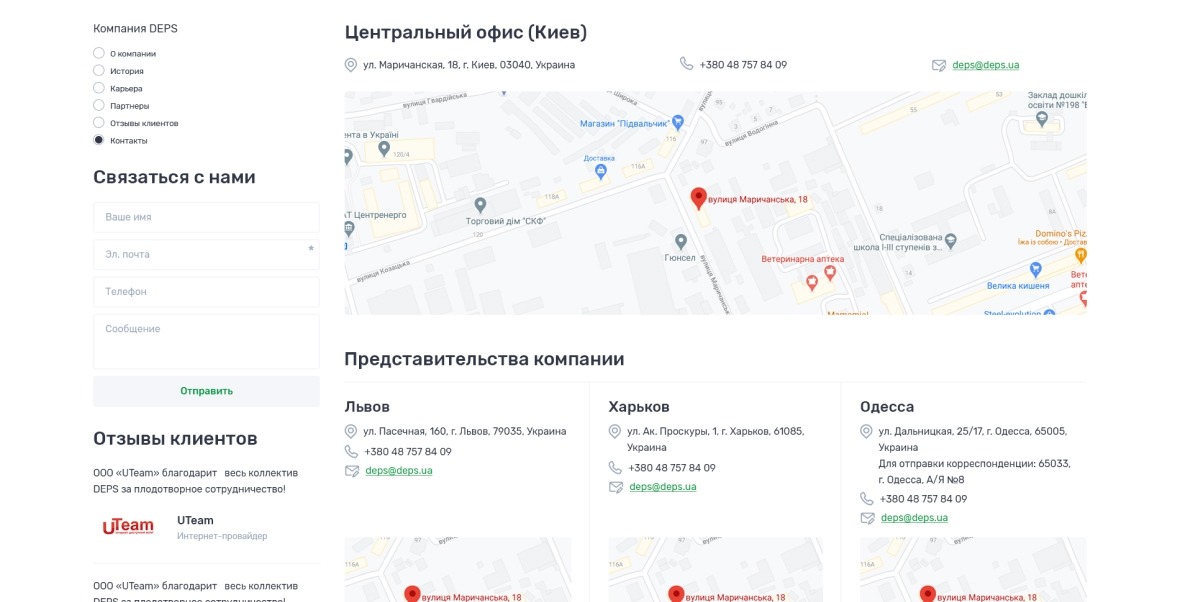Click into the Сообщение text area

[206, 342]
